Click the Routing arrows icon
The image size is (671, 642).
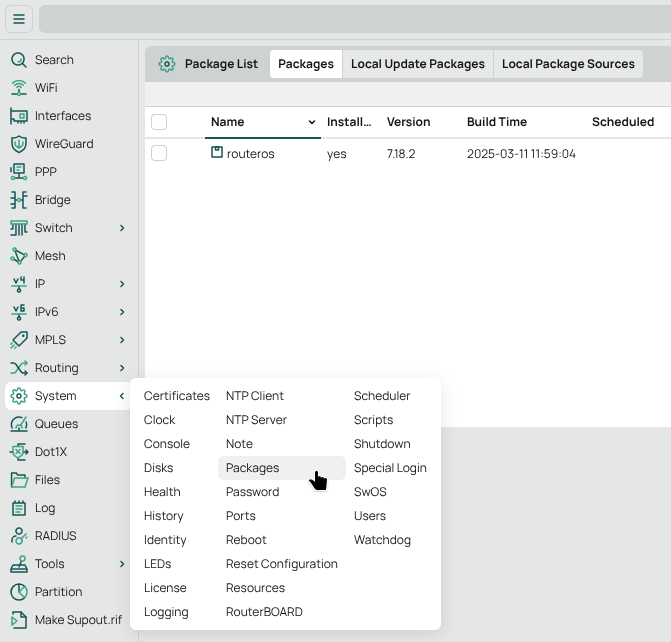[x=19, y=368]
